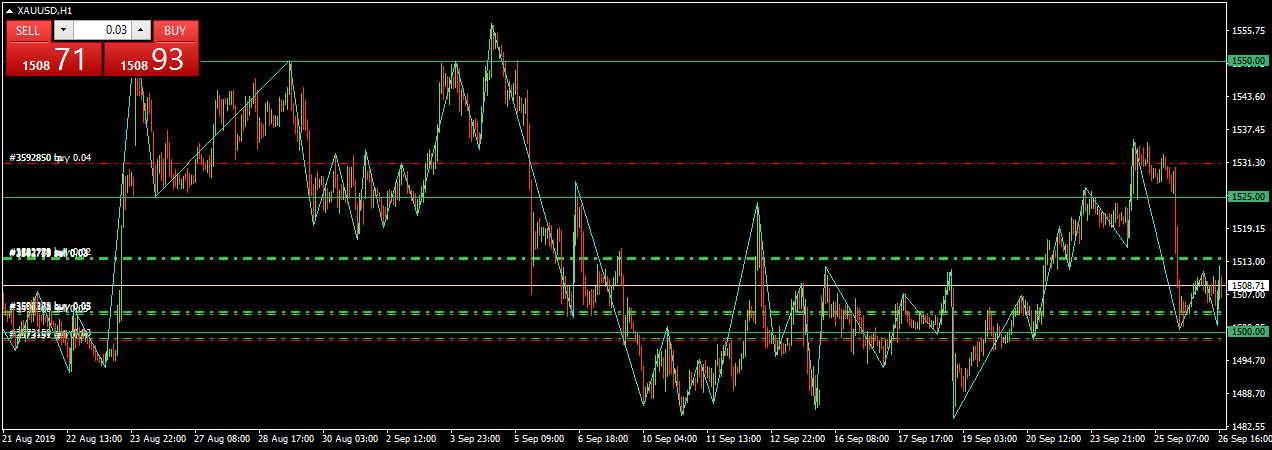Click the 23 Sep 21:00 time label
Image resolution: width=1272 pixels, height=450 pixels.
pos(1118,438)
